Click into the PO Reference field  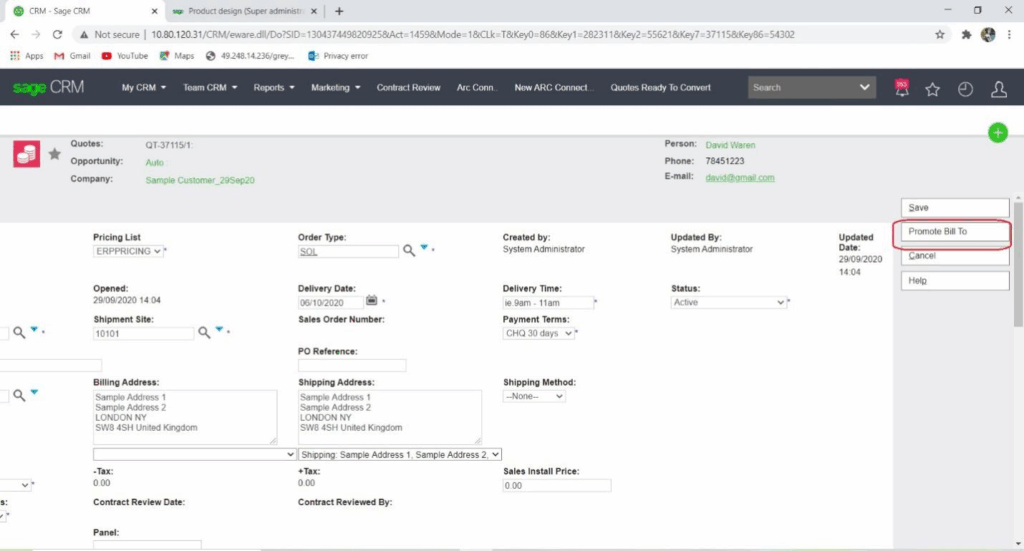[352, 365]
